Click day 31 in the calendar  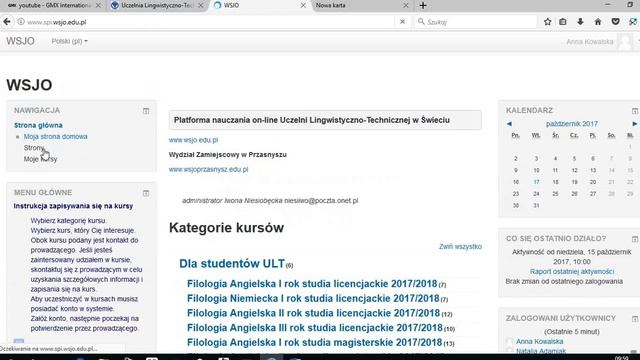coord(536,206)
